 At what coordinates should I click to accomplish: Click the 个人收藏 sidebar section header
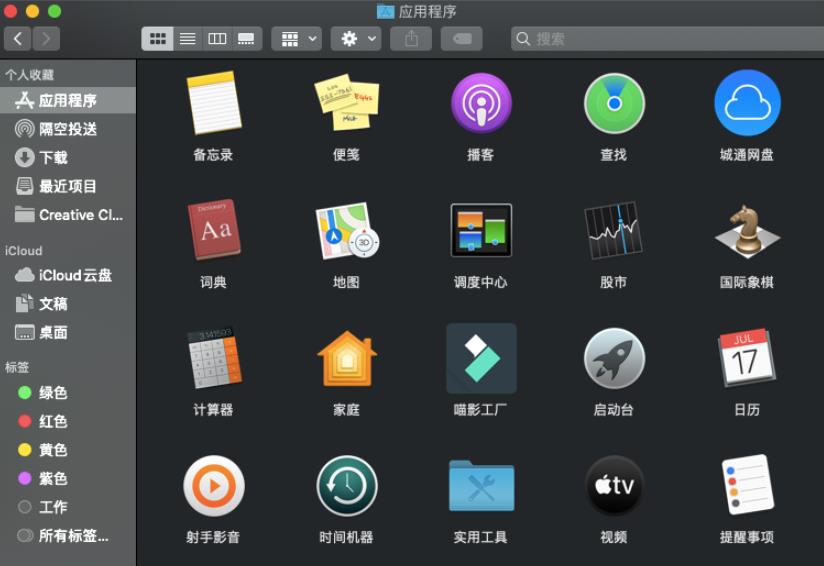[29, 75]
